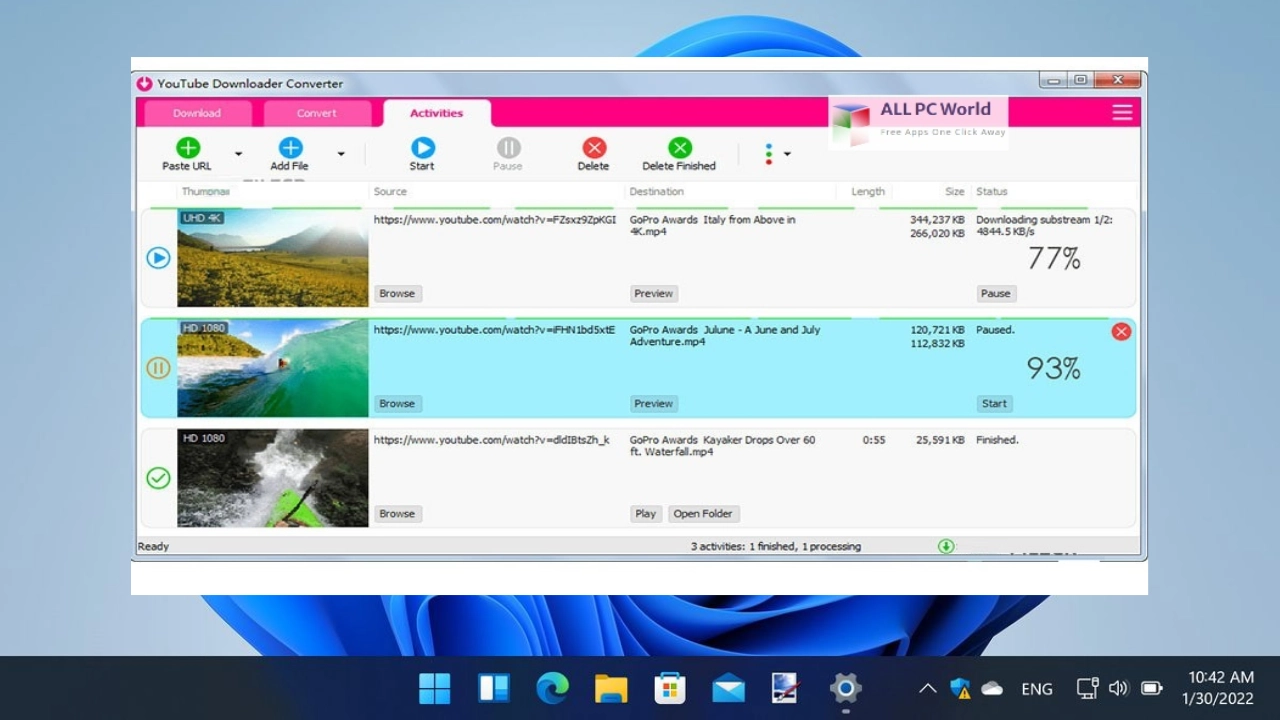The width and height of the screenshot is (1280, 720).
Task: Click the red Delete toolbar icon
Action: point(594,148)
